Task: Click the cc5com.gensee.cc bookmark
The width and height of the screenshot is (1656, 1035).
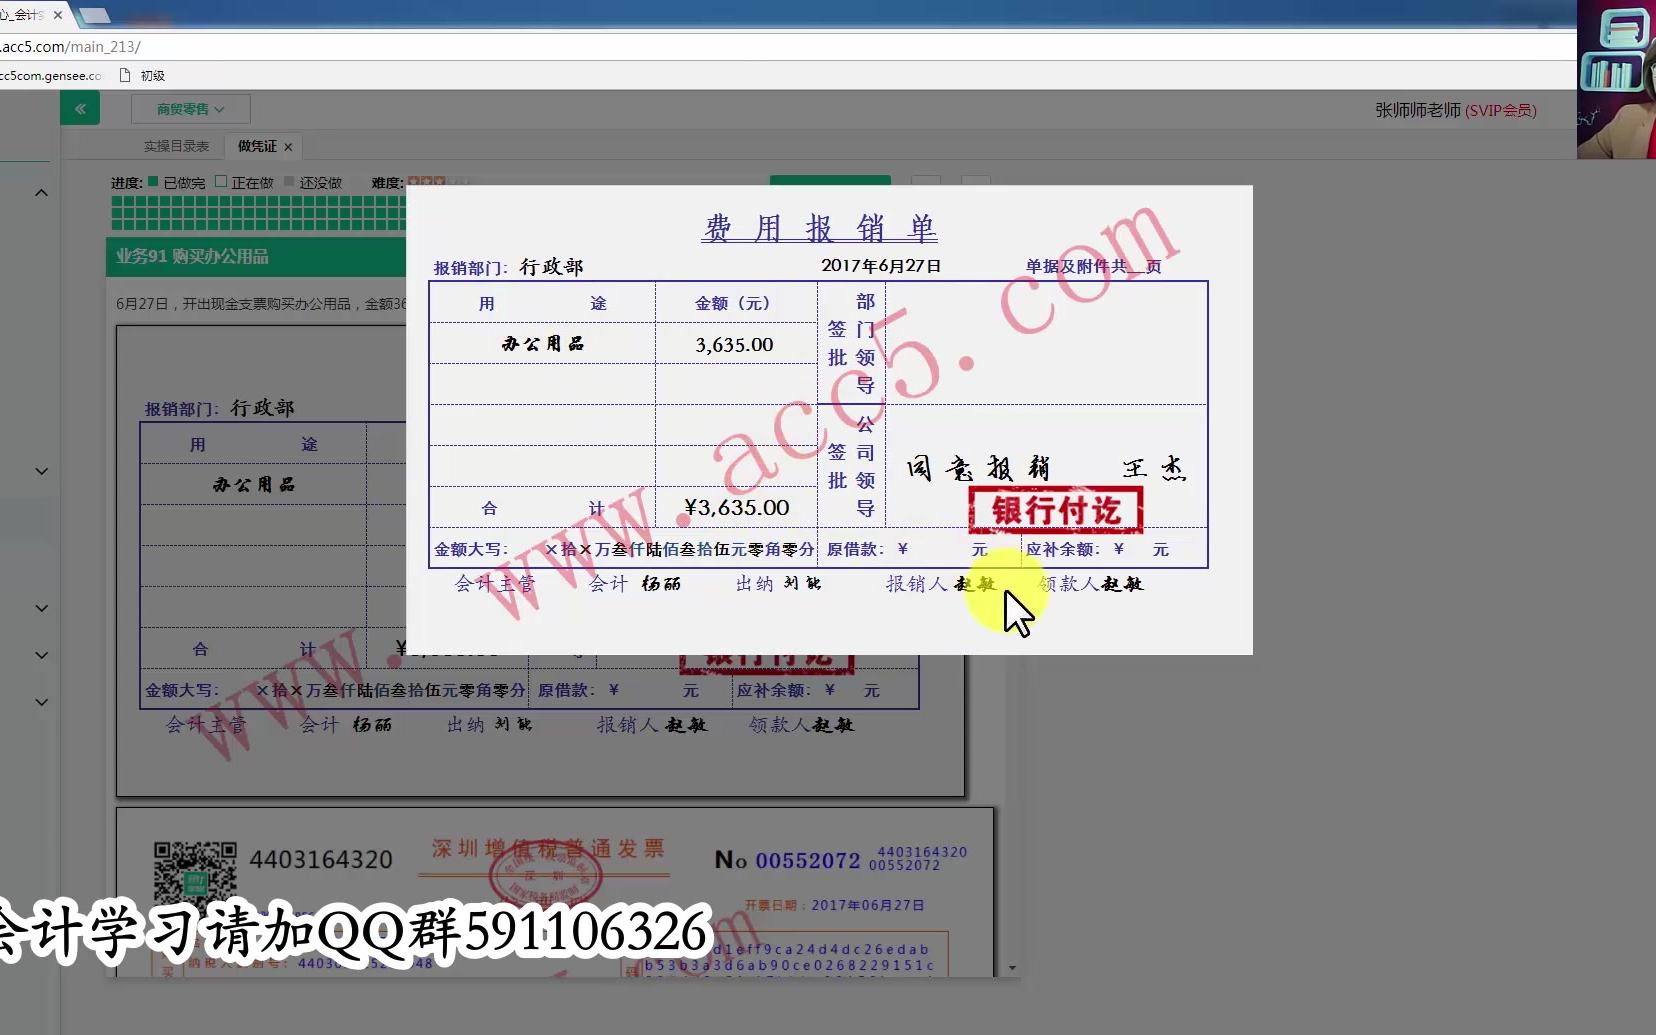Action: [x=51, y=75]
